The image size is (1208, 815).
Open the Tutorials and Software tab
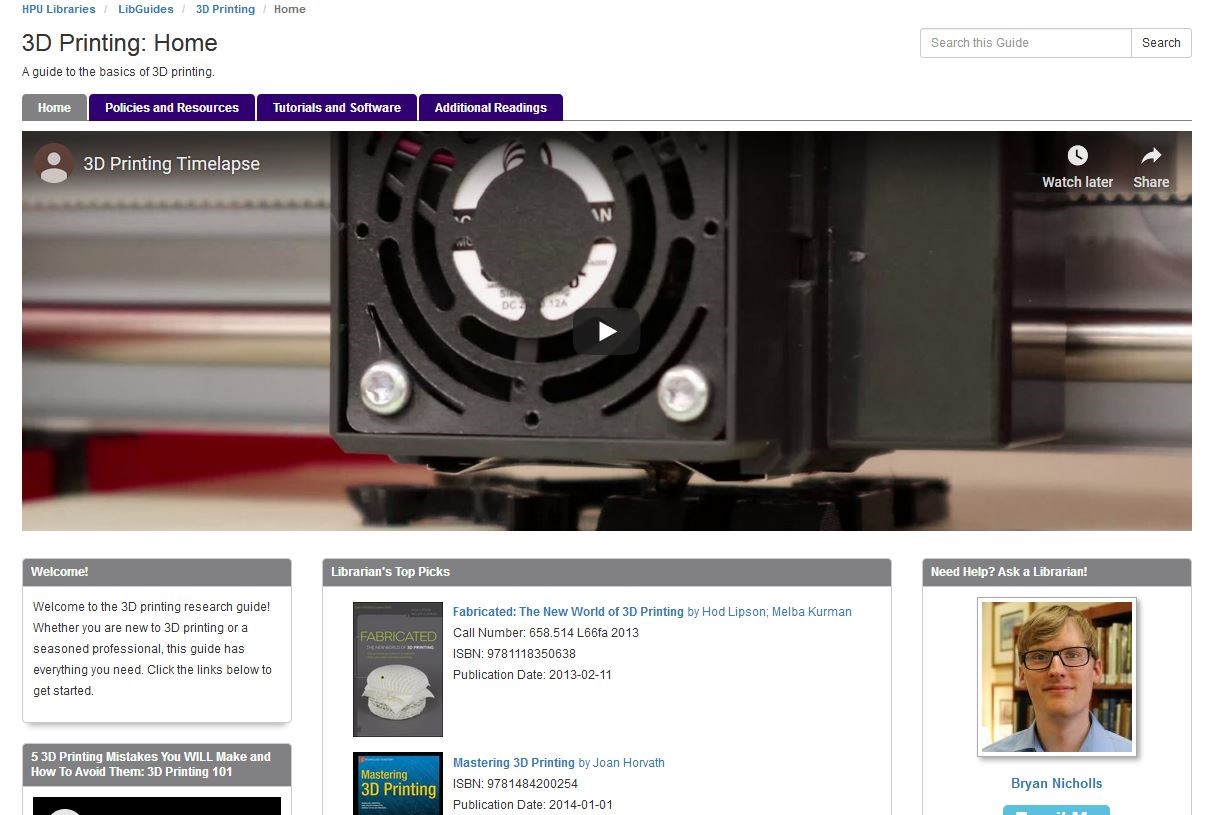point(337,108)
